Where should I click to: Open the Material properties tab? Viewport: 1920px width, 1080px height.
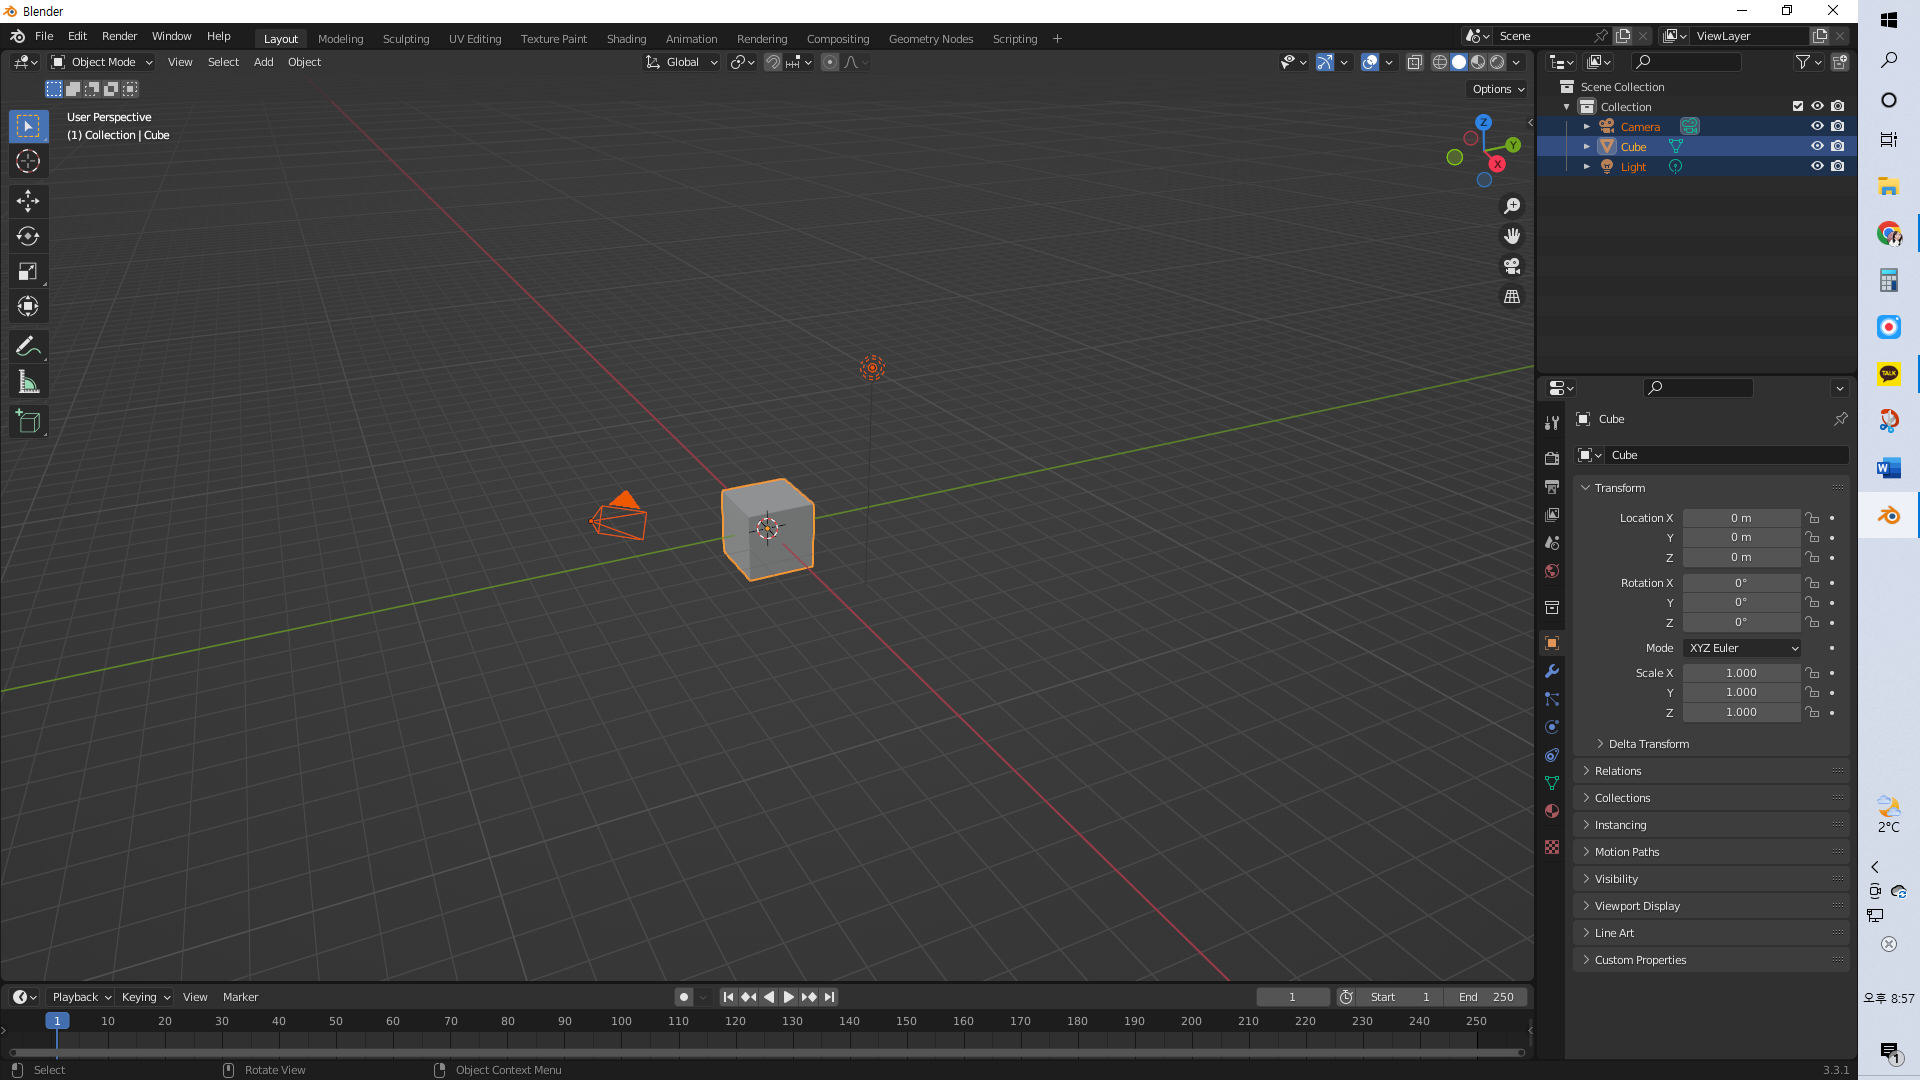pyautogui.click(x=1552, y=811)
